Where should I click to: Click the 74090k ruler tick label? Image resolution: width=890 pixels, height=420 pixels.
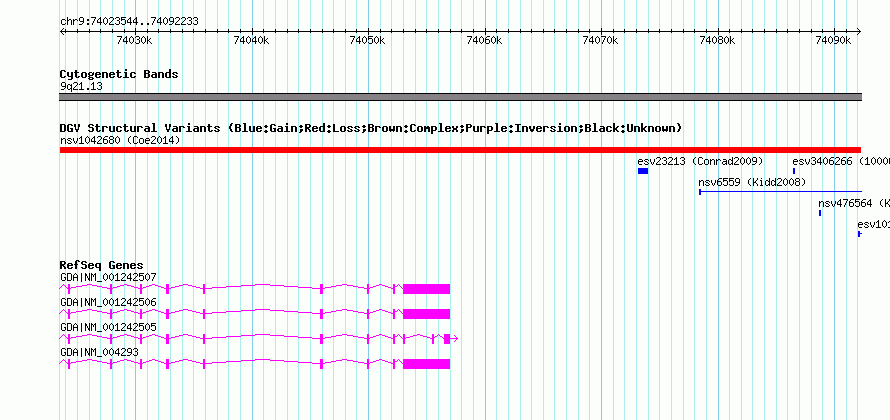point(833,40)
